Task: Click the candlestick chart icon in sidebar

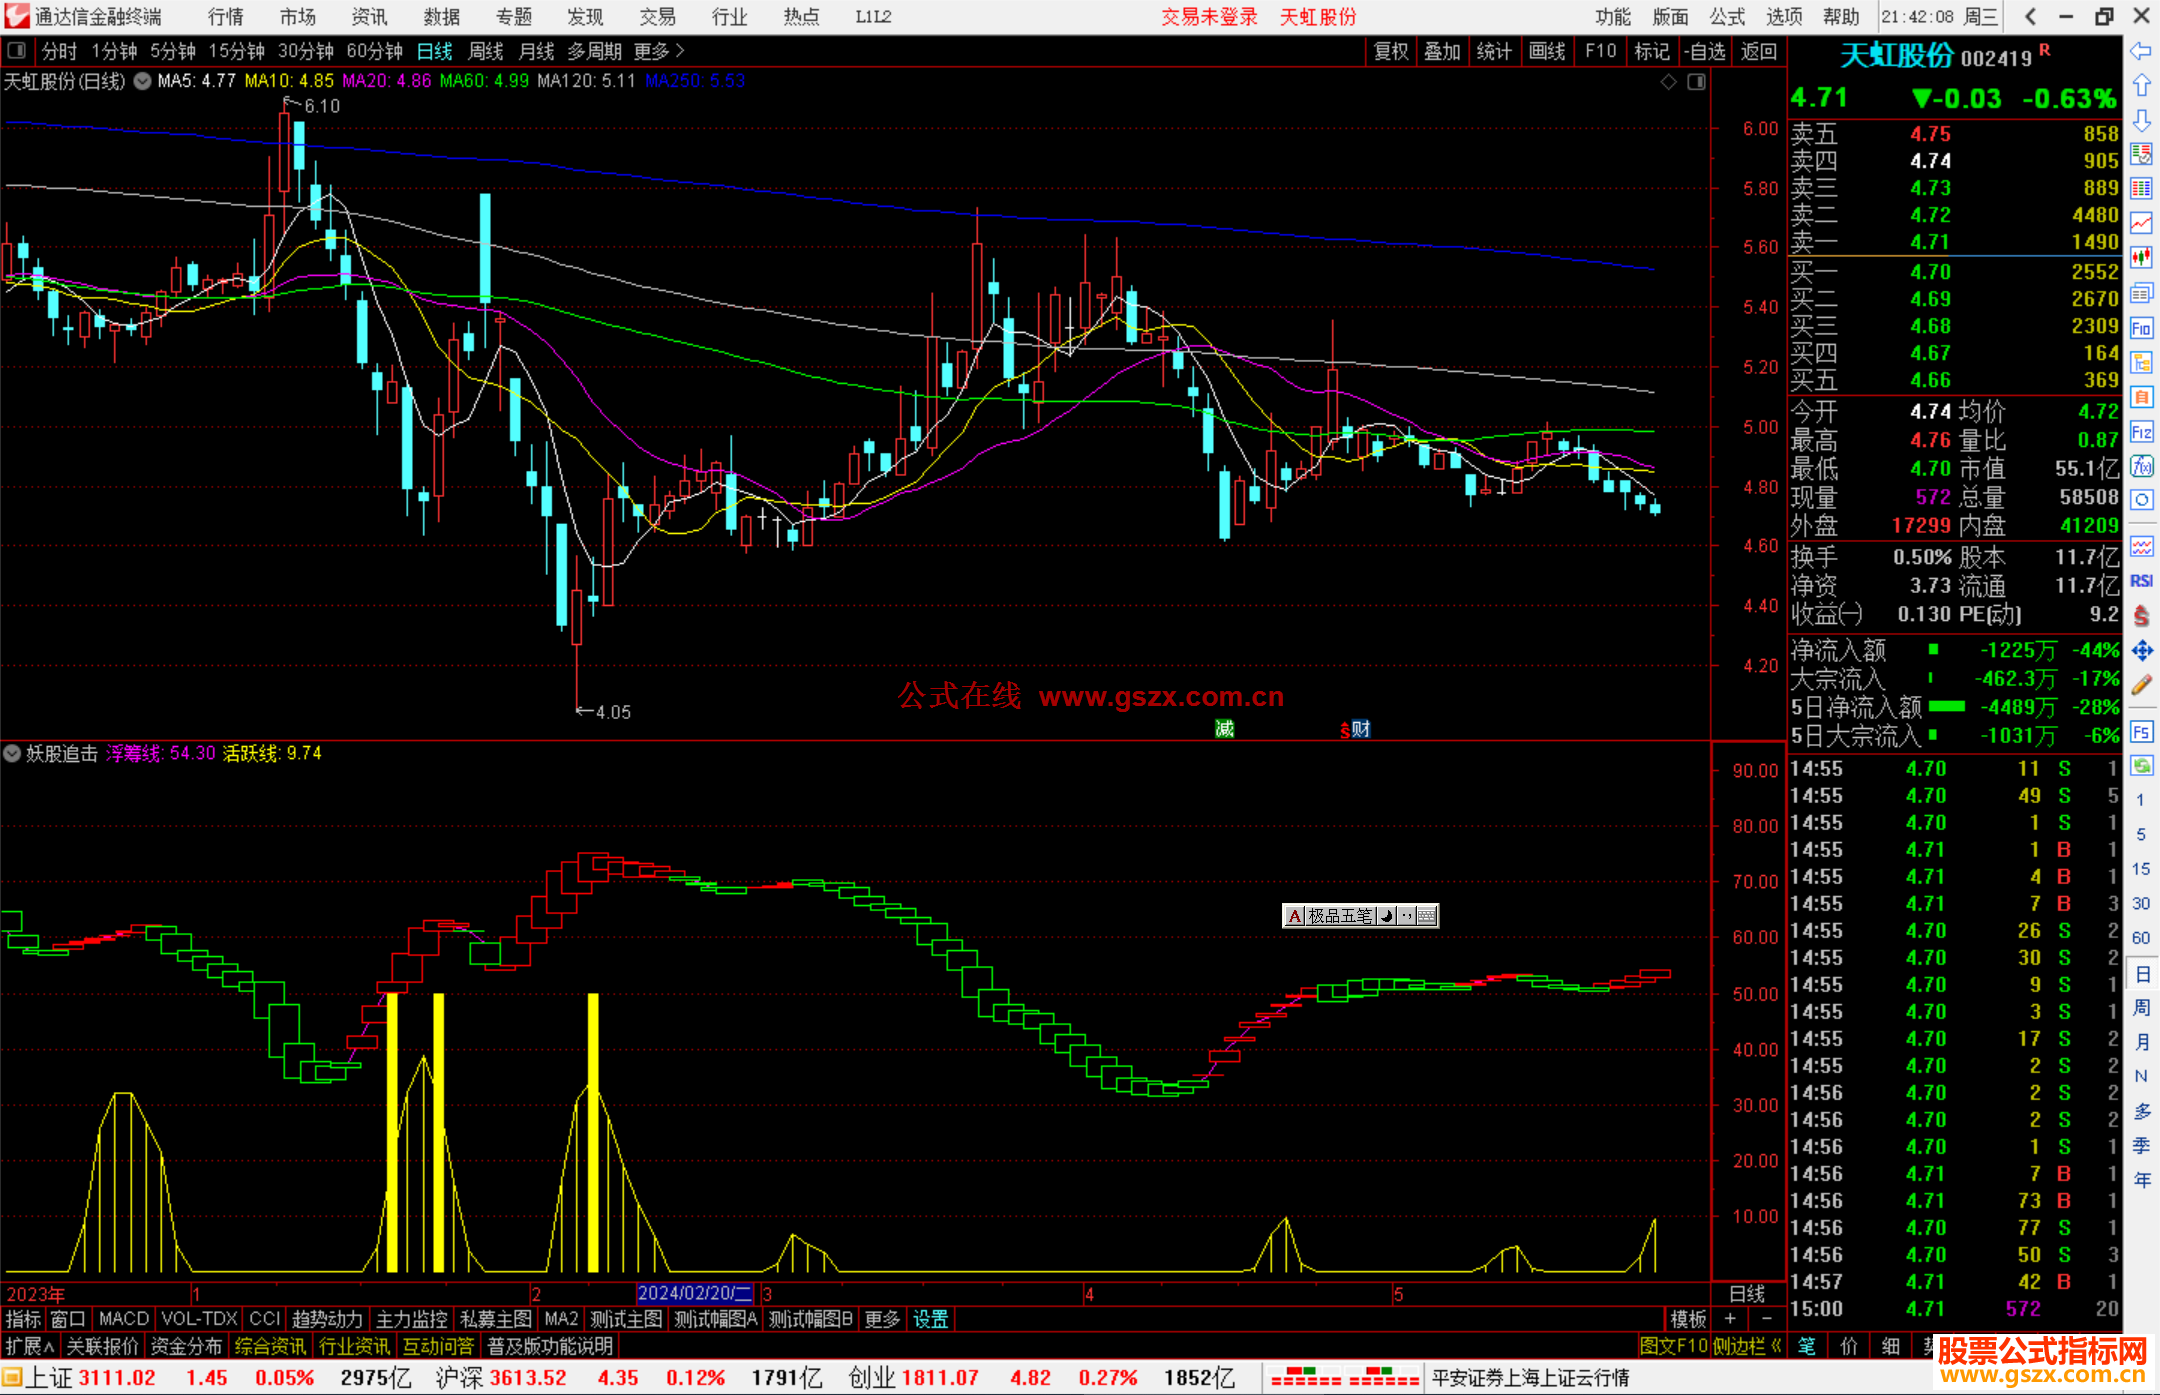Action: click(x=2141, y=257)
